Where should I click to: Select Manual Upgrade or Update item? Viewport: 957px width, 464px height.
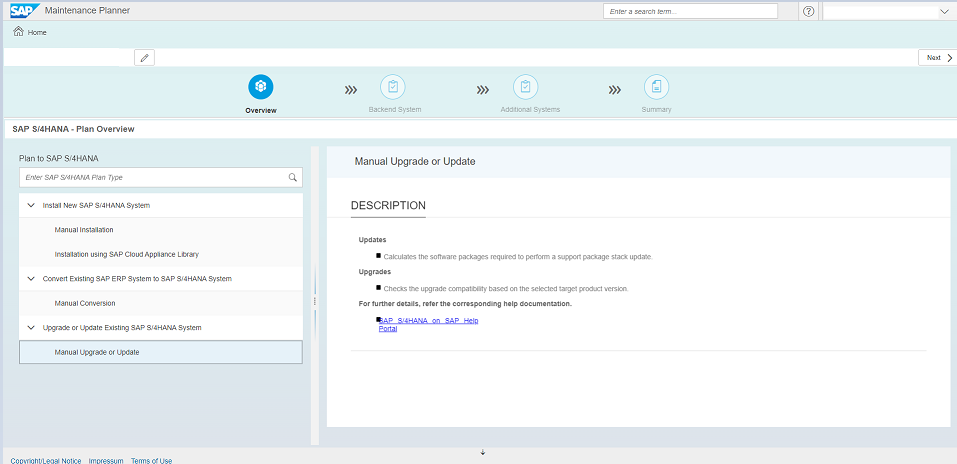(161, 352)
